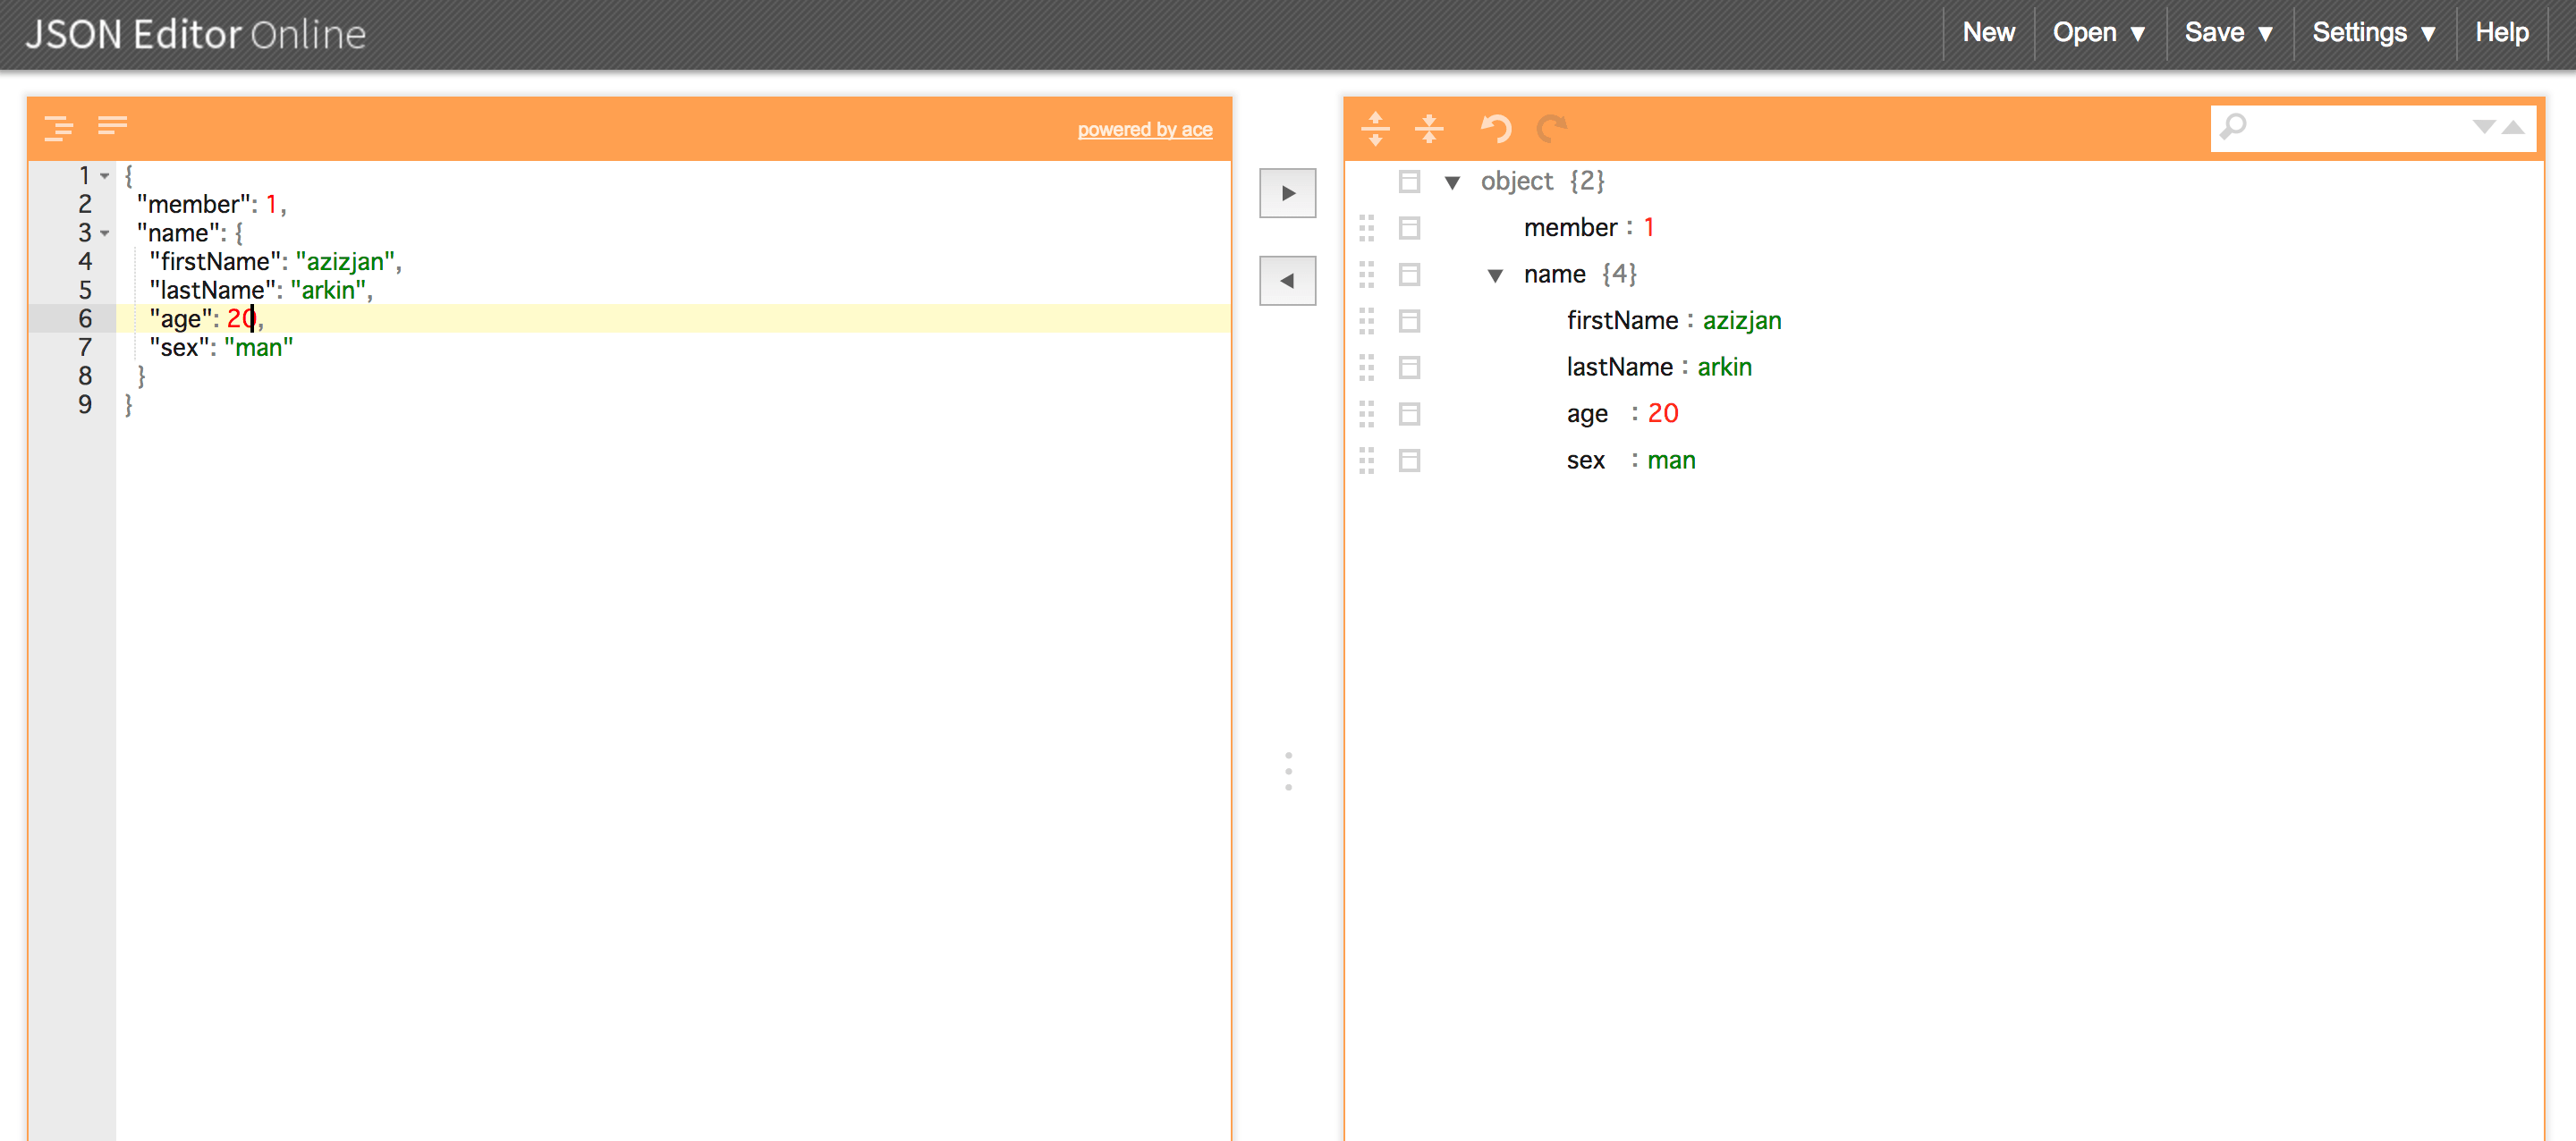
Task: Fold line 1 in code editor gutter
Action: pyautogui.click(x=105, y=176)
